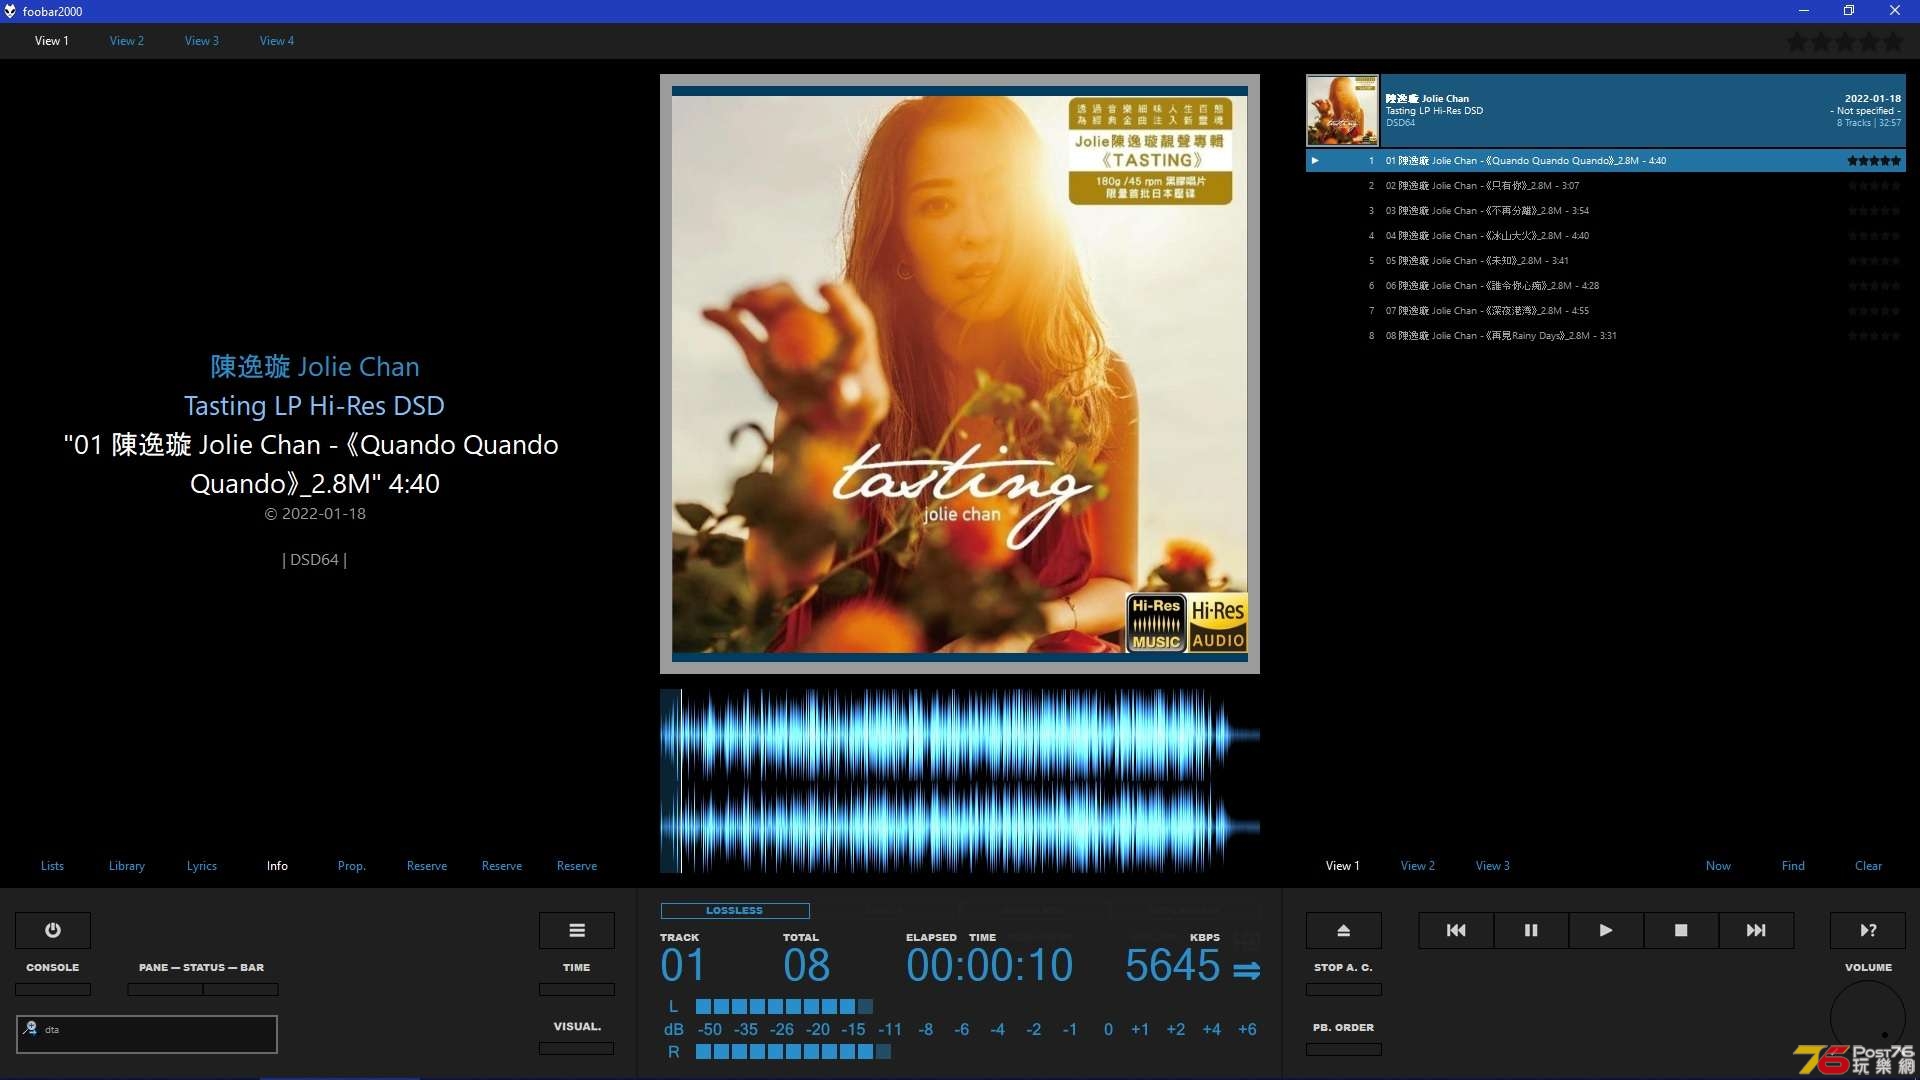Click the search icon in the search box
Viewport: 1920px width, 1080px height.
coord(31,1028)
